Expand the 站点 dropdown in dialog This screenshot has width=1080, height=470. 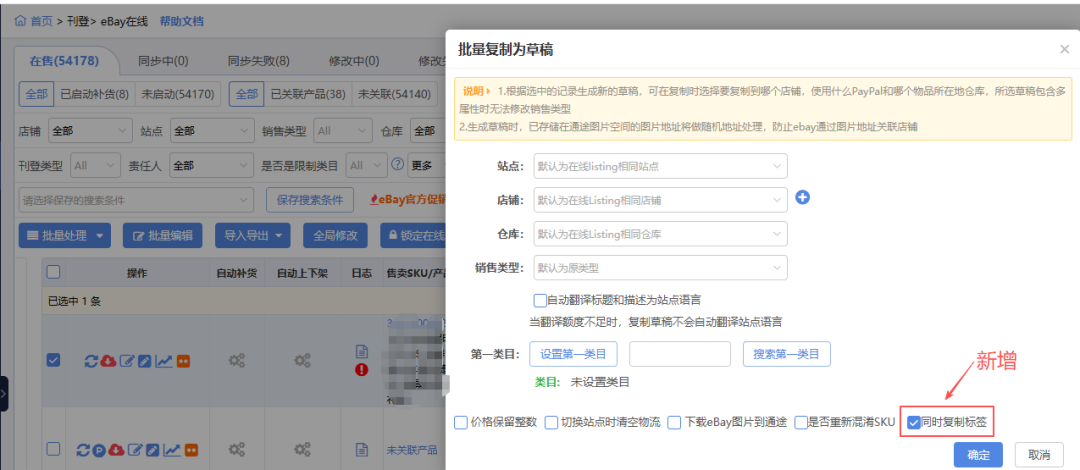pyautogui.click(x=661, y=166)
